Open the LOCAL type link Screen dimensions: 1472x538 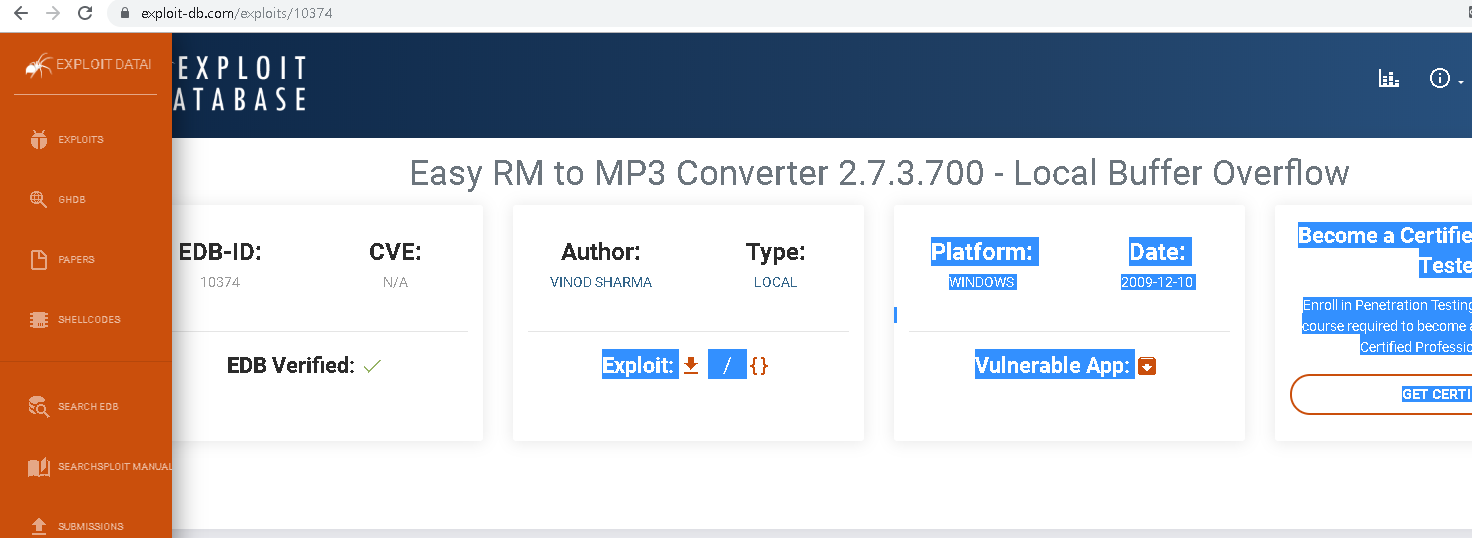point(775,283)
